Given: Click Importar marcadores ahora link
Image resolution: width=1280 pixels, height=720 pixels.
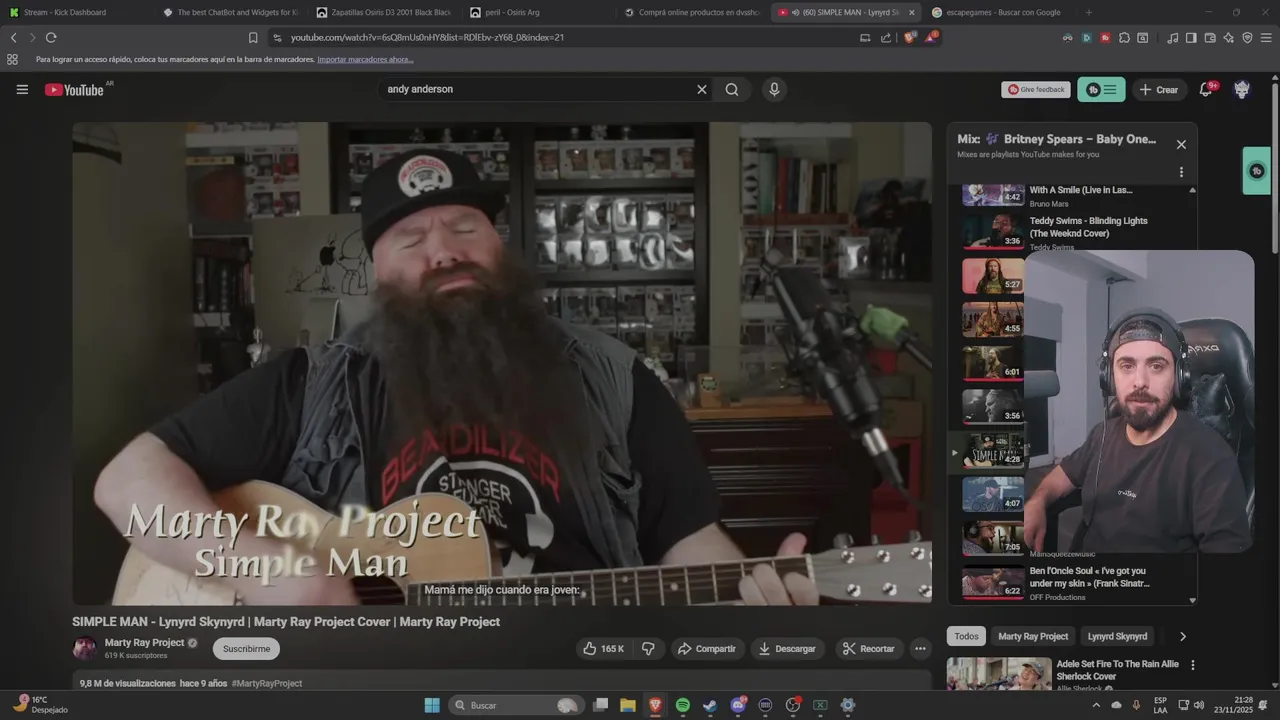Looking at the screenshot, I should point(365,59).
